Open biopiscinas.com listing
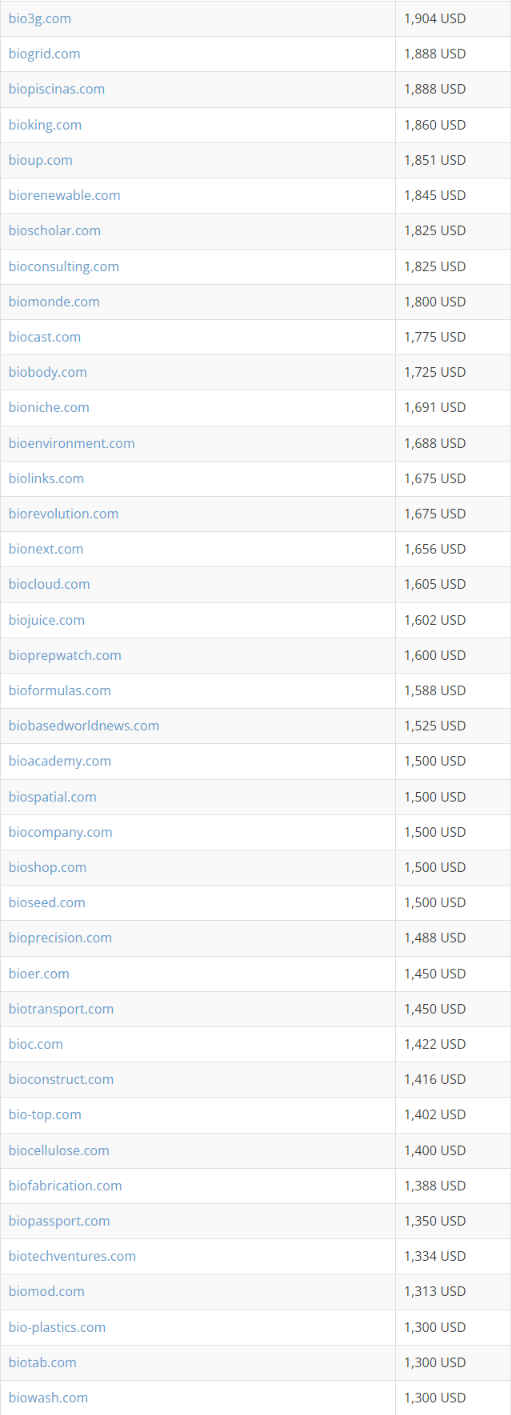This screenshot has height=1415, width=511. tap(56, 89)
